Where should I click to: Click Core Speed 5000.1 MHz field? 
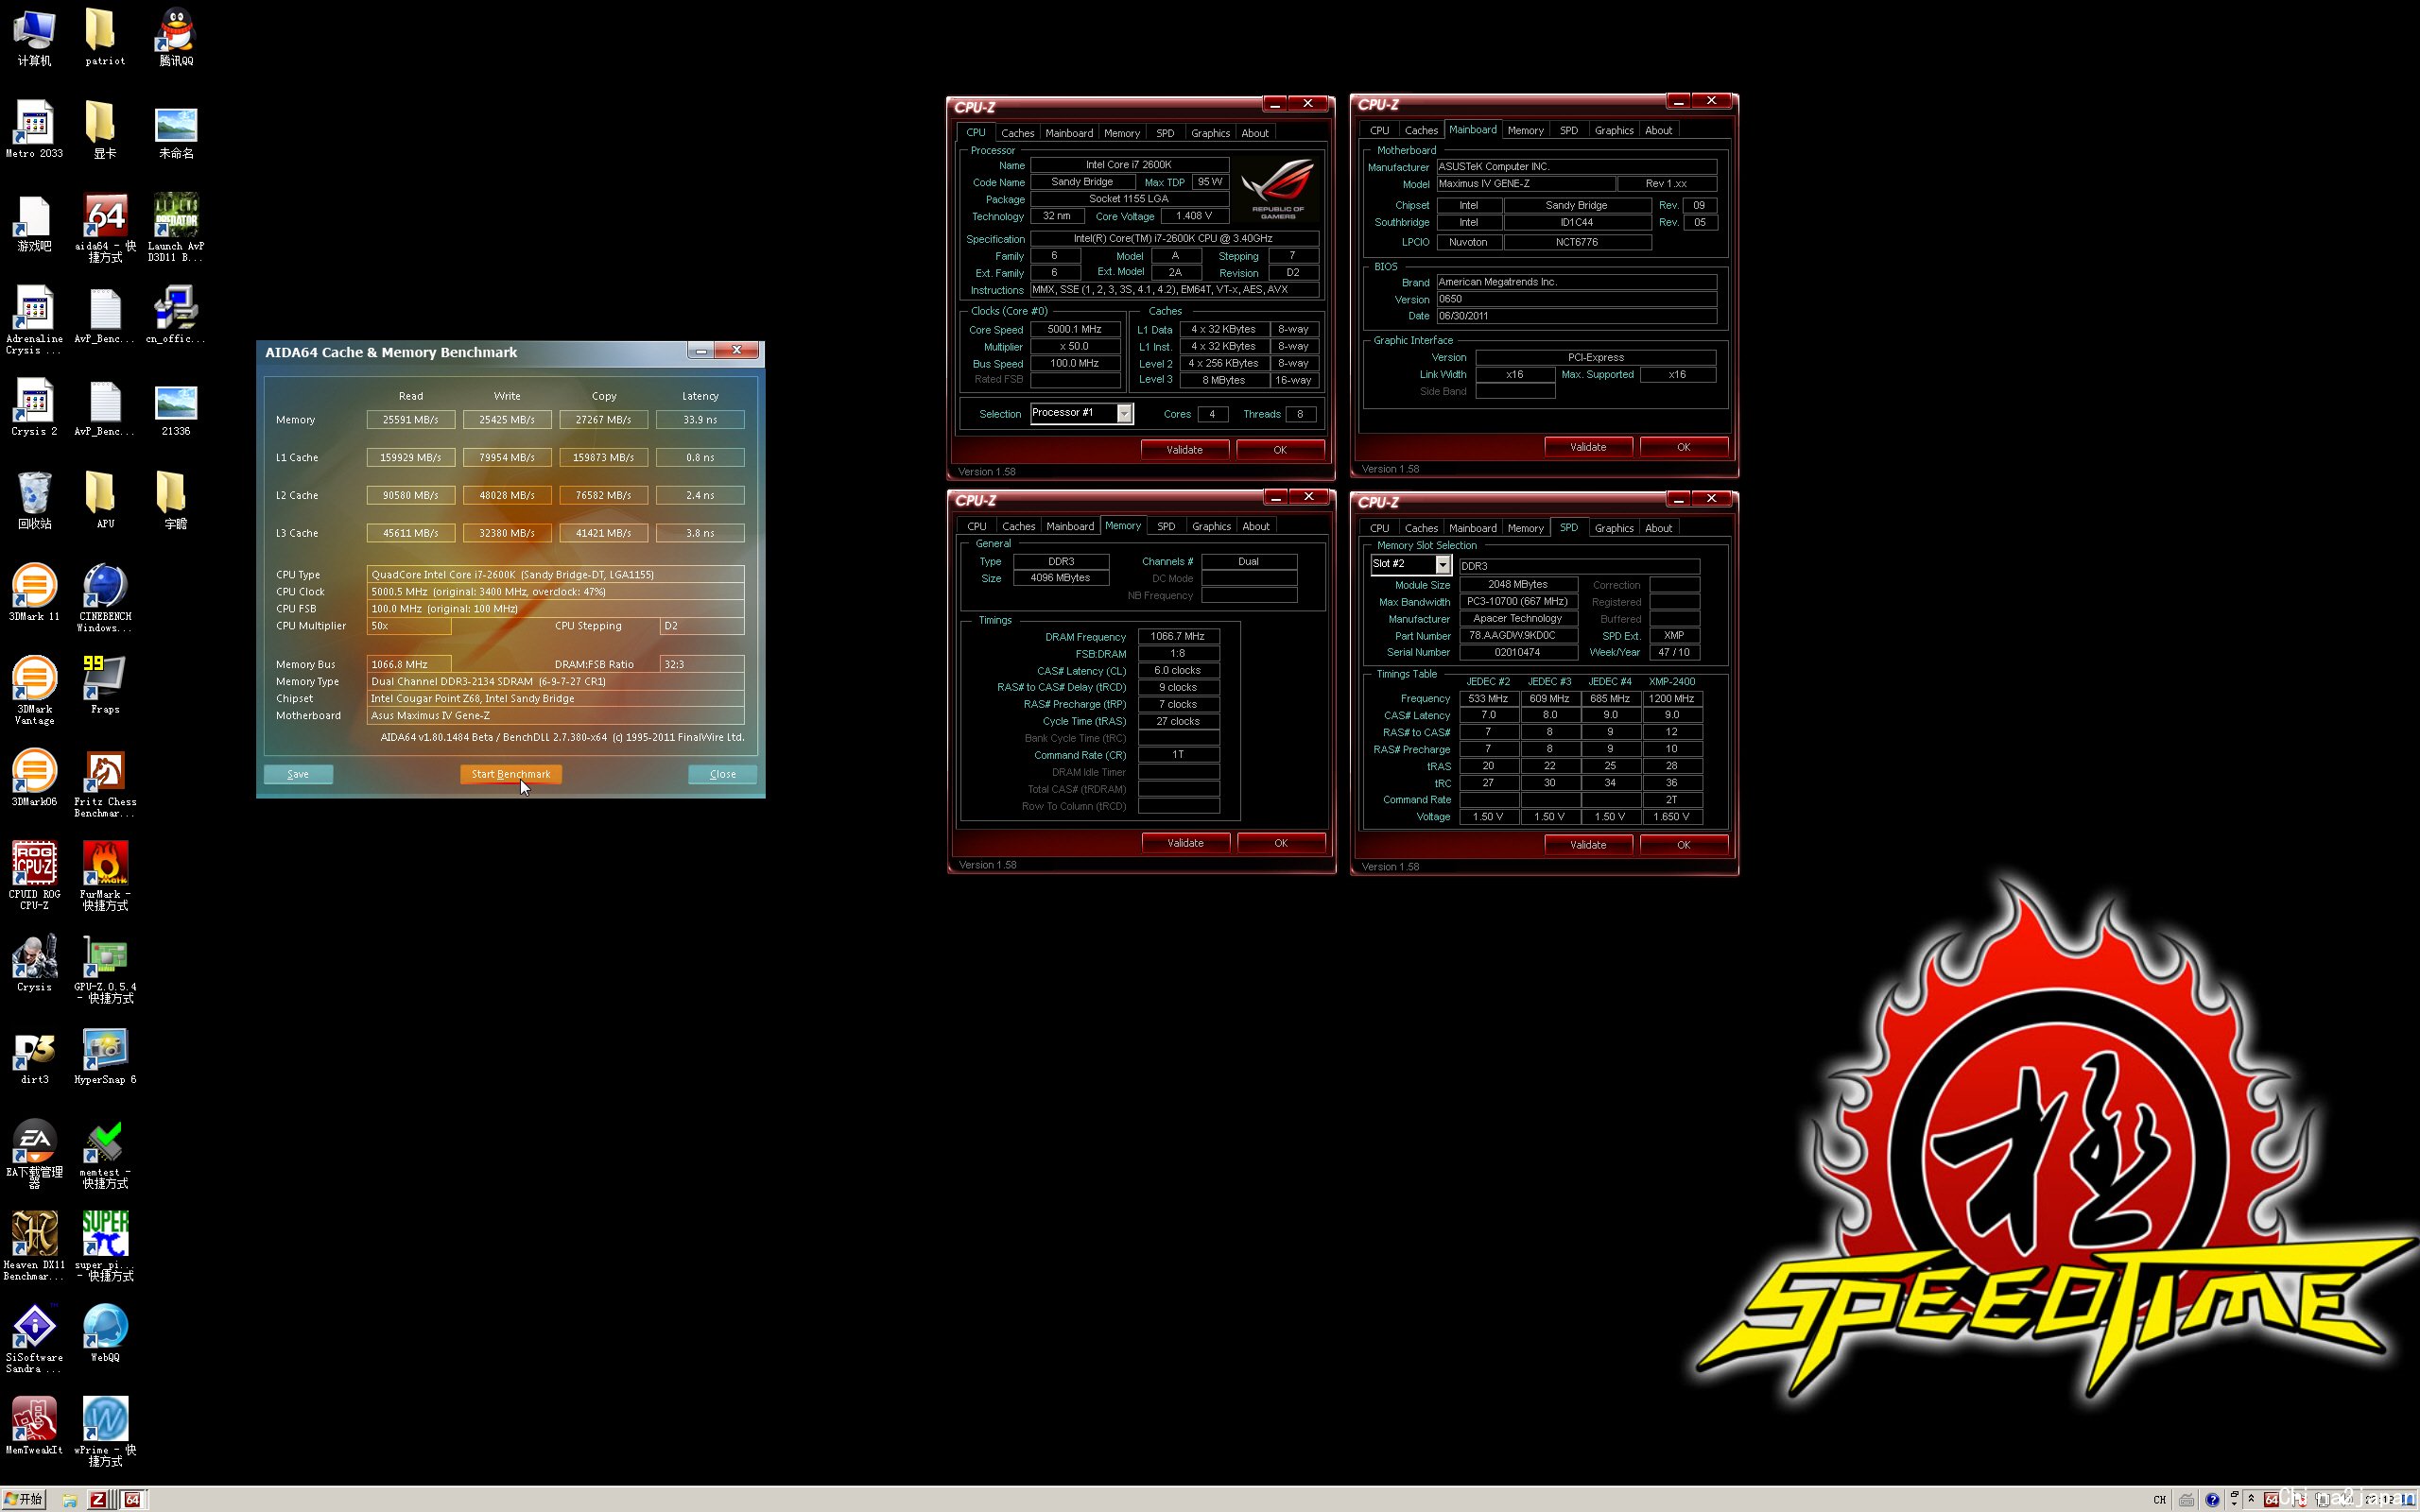(x=1075, y=329)
